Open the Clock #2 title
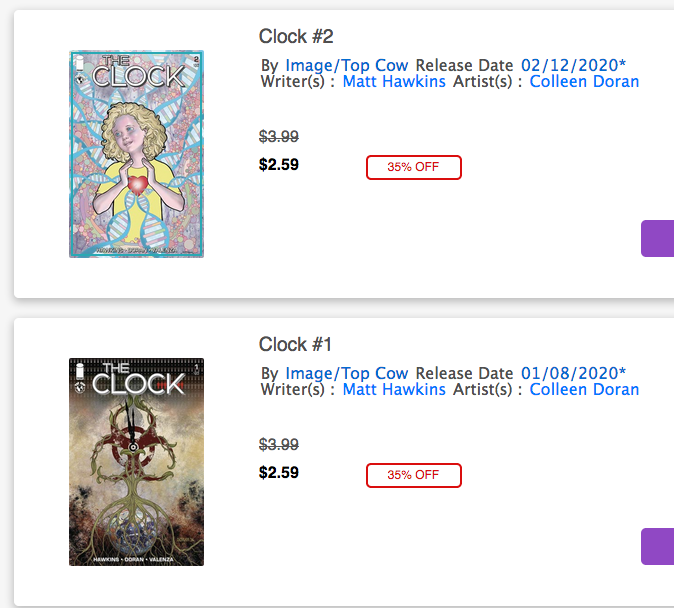The width and height of the screenshot is (674, 608). coord(296,37)
